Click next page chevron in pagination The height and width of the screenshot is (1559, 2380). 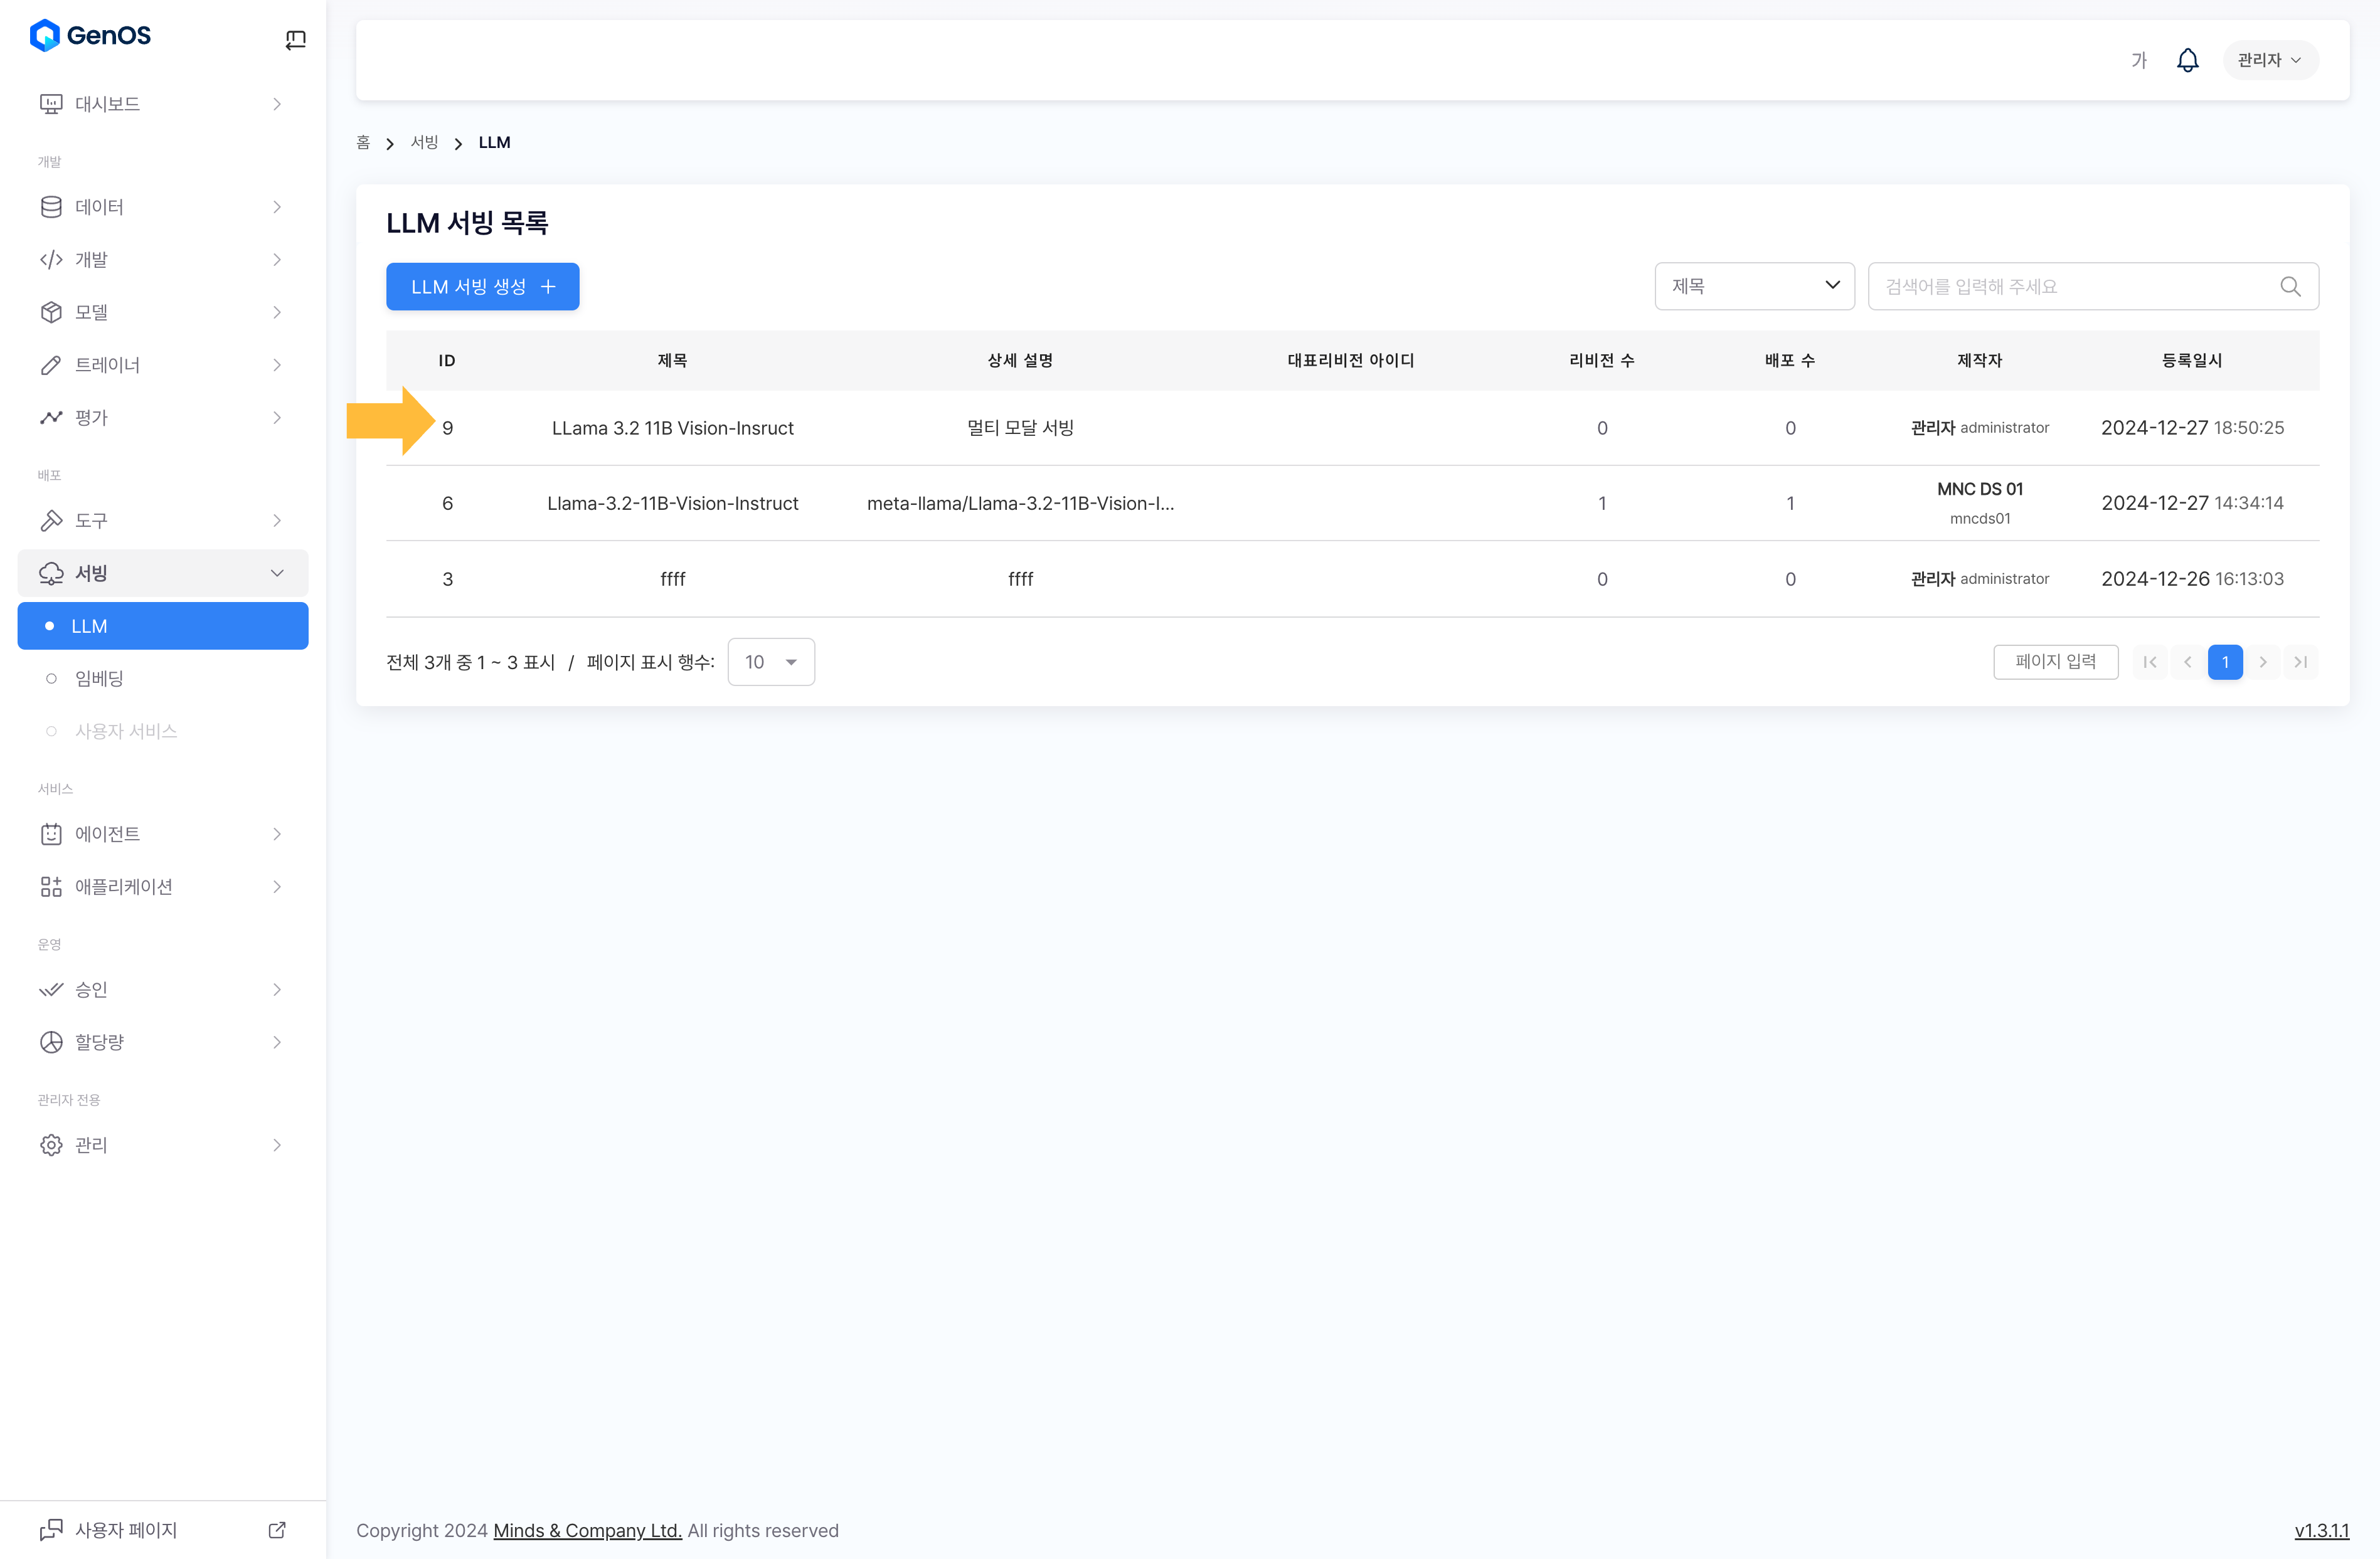[2263, 662]
